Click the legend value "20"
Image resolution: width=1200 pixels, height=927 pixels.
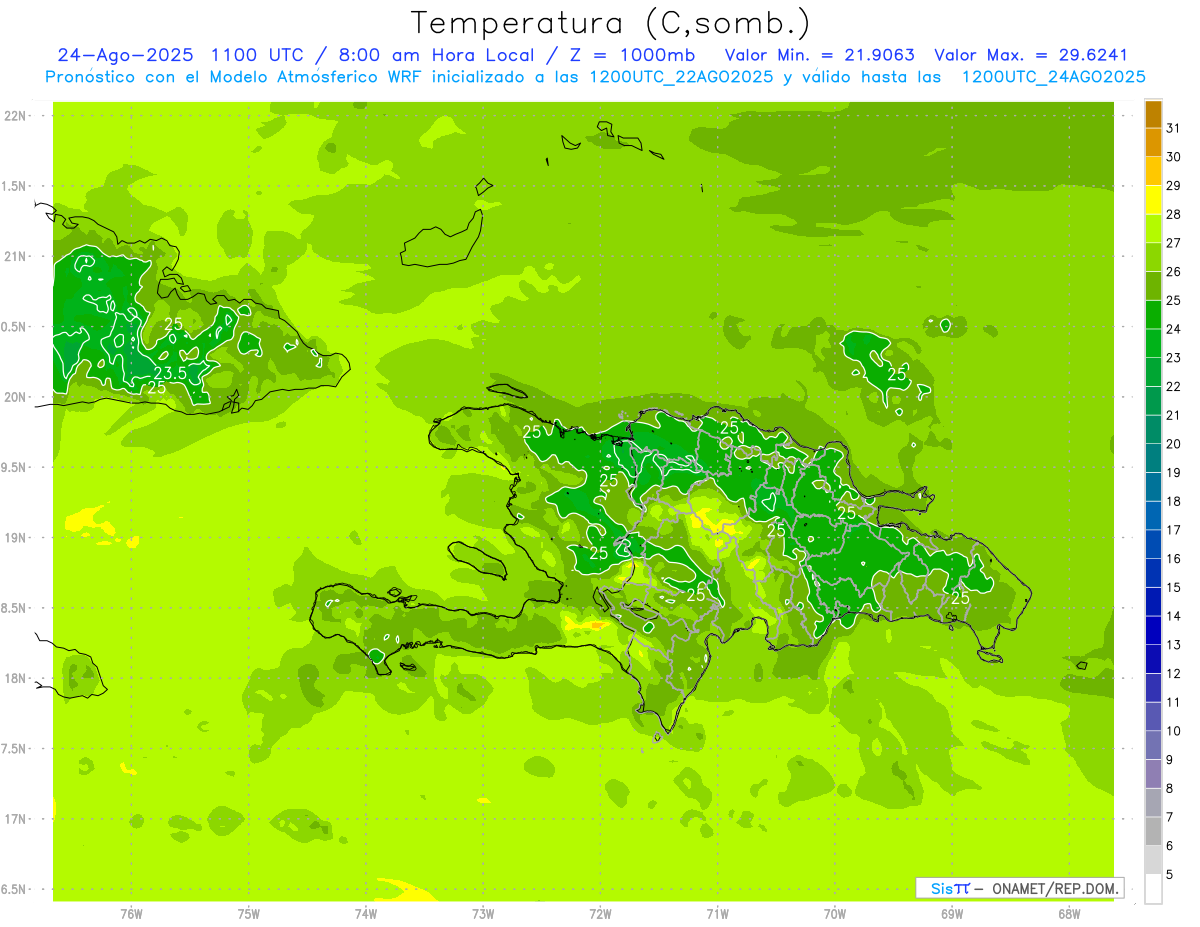[x=1173, y=444]
